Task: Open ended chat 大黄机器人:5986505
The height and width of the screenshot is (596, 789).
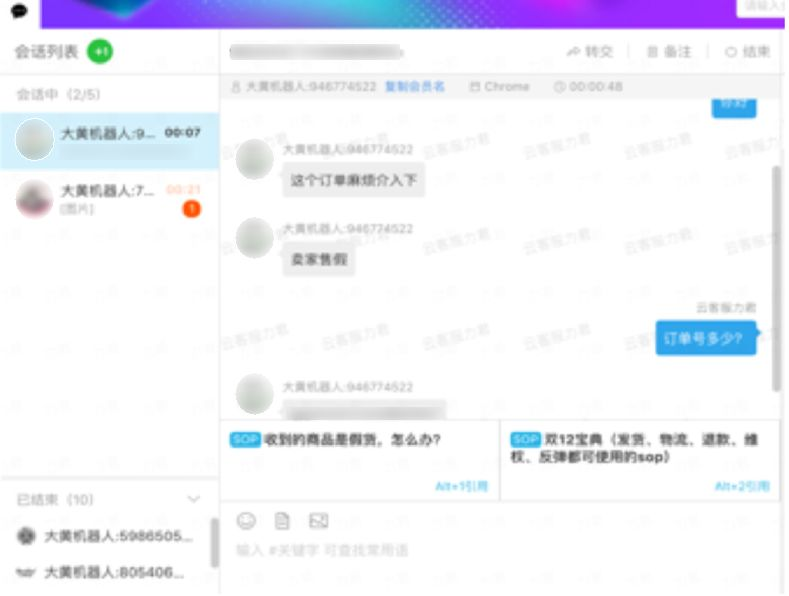Action: coord(109,537)
